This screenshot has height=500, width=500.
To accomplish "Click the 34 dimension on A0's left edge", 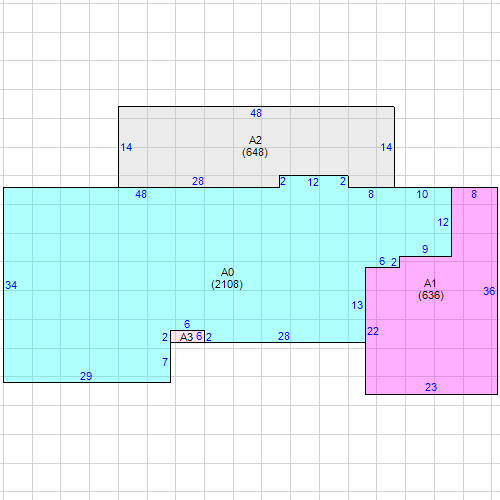I will coord(11,285).
